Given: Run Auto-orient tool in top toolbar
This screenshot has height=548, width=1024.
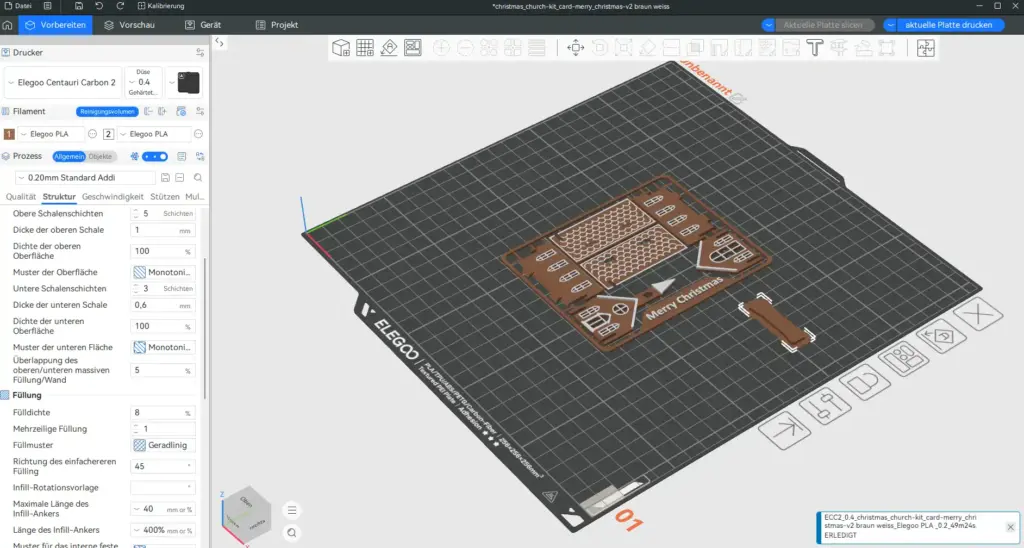Looking at the screenshot, I should (389, 48).
